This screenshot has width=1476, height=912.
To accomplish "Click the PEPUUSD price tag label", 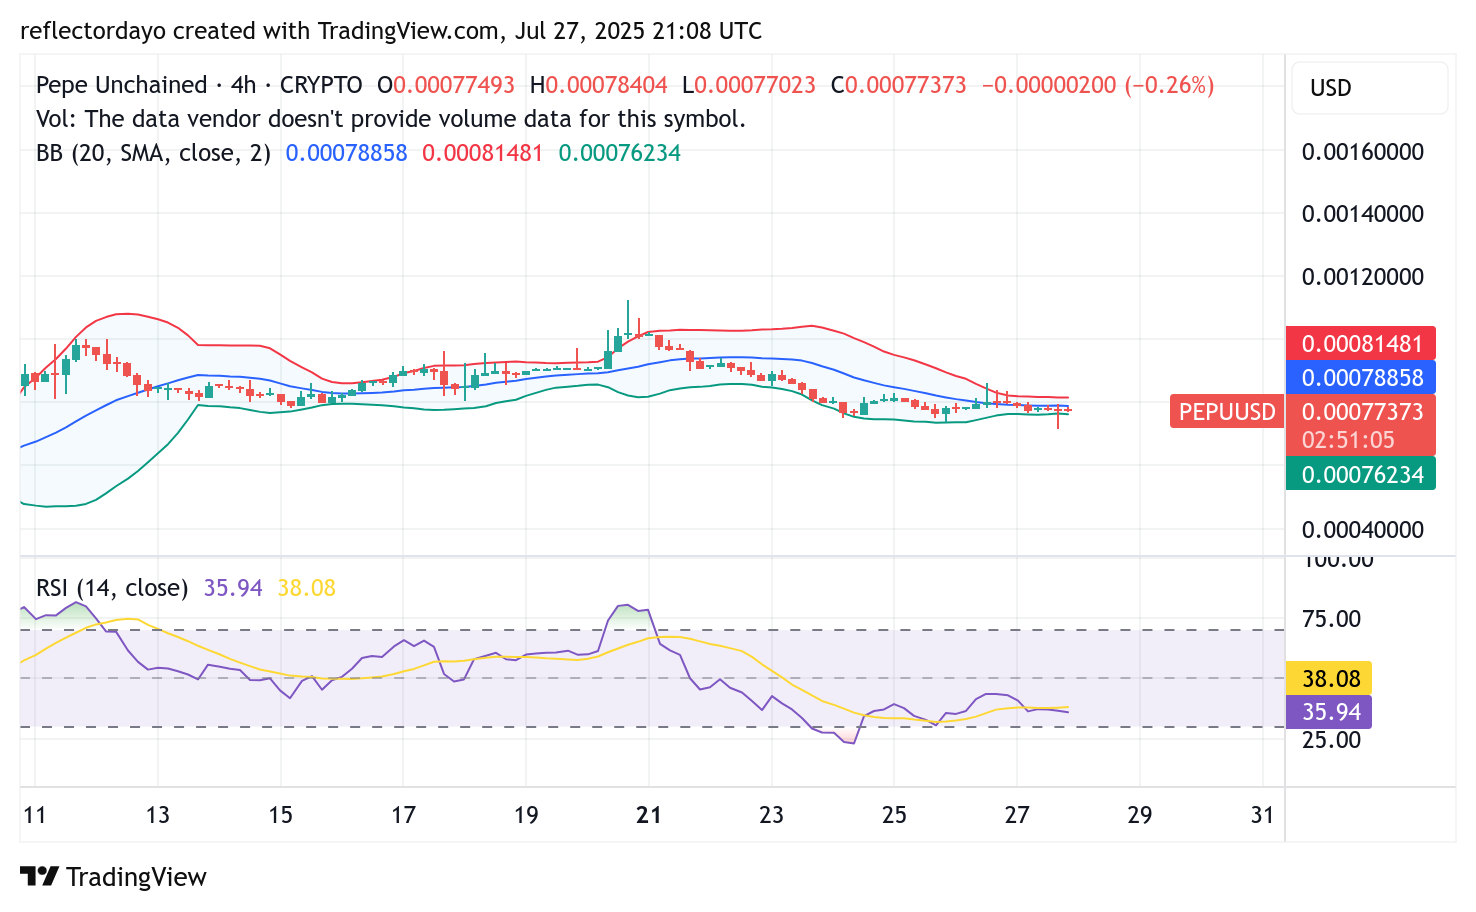I will pos(1227,412).
